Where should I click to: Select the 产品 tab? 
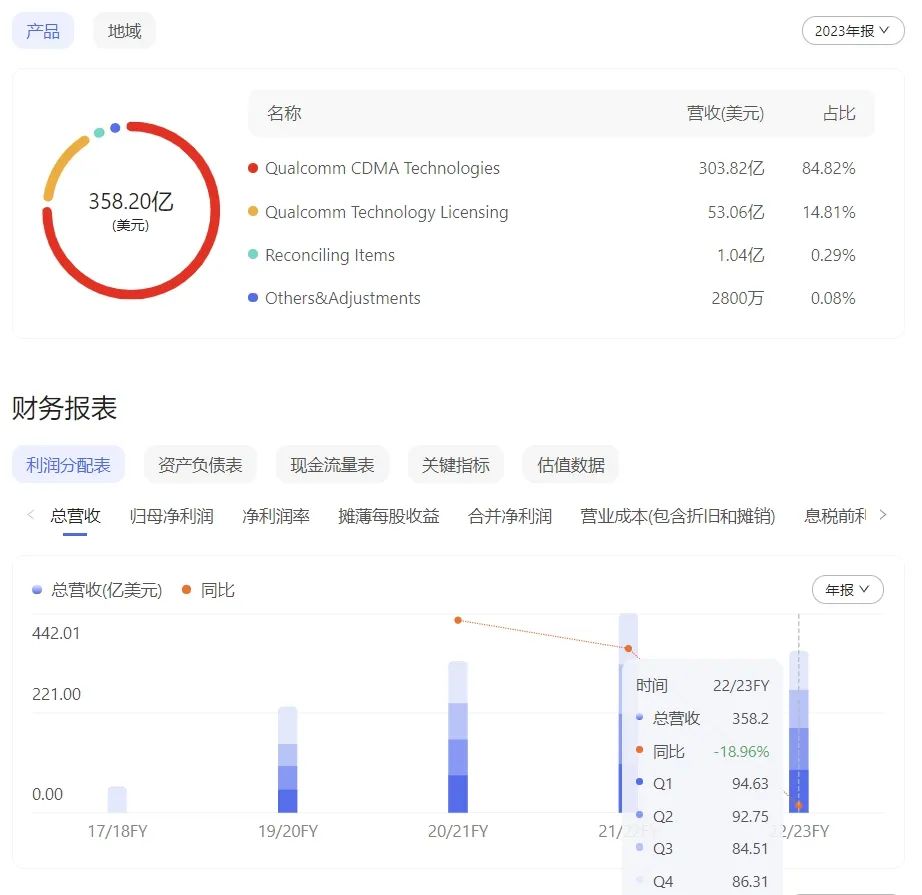[x=43, y=31]
